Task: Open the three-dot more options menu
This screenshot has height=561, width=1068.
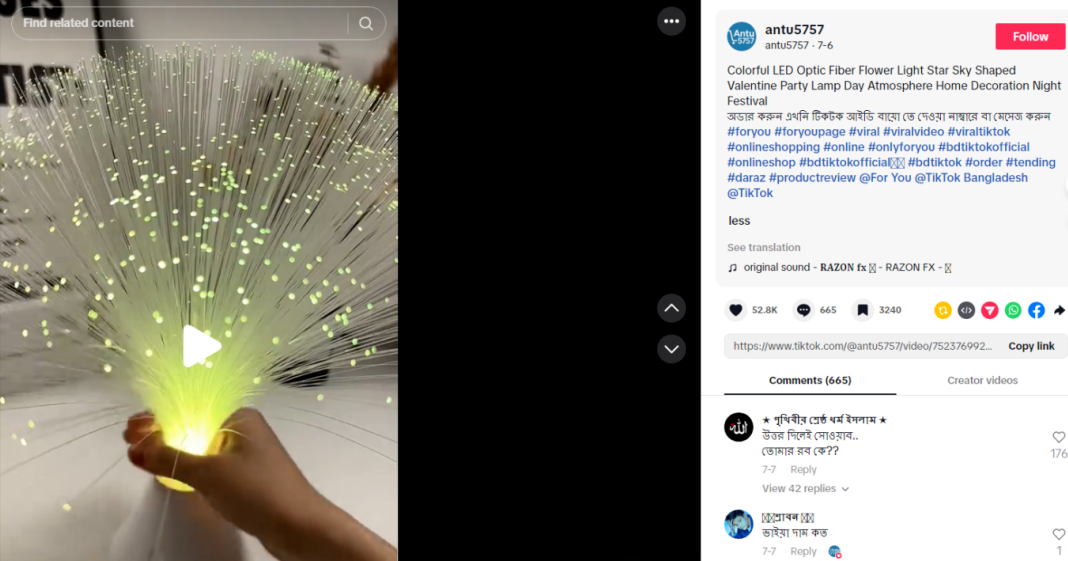Action: click(x=671, y=21)
